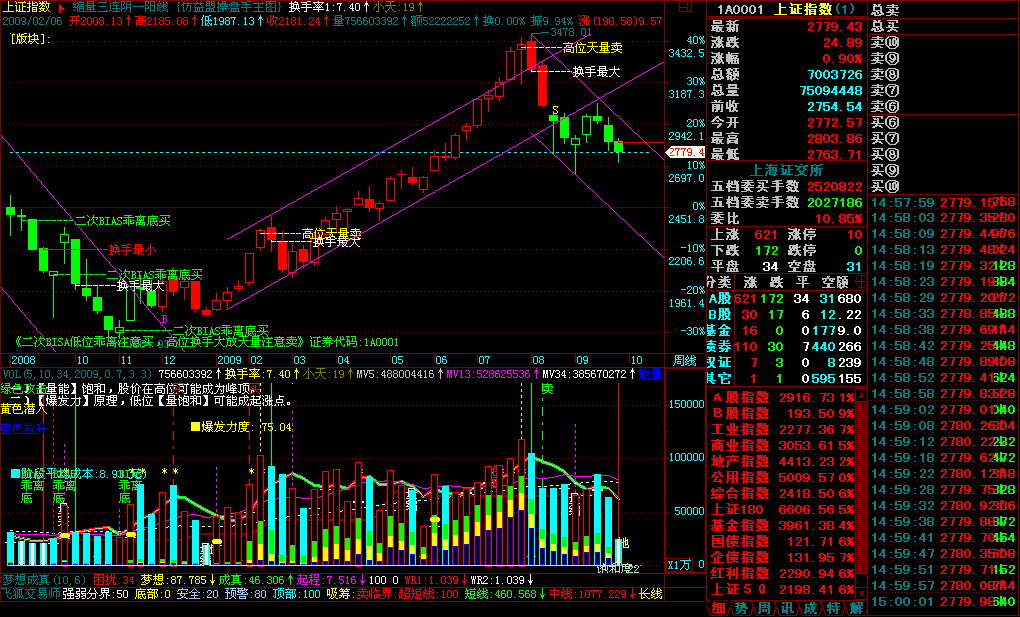The image size is (1020, 617).
Task: Select the A股指数 row
Action: [x=783, y=397]
